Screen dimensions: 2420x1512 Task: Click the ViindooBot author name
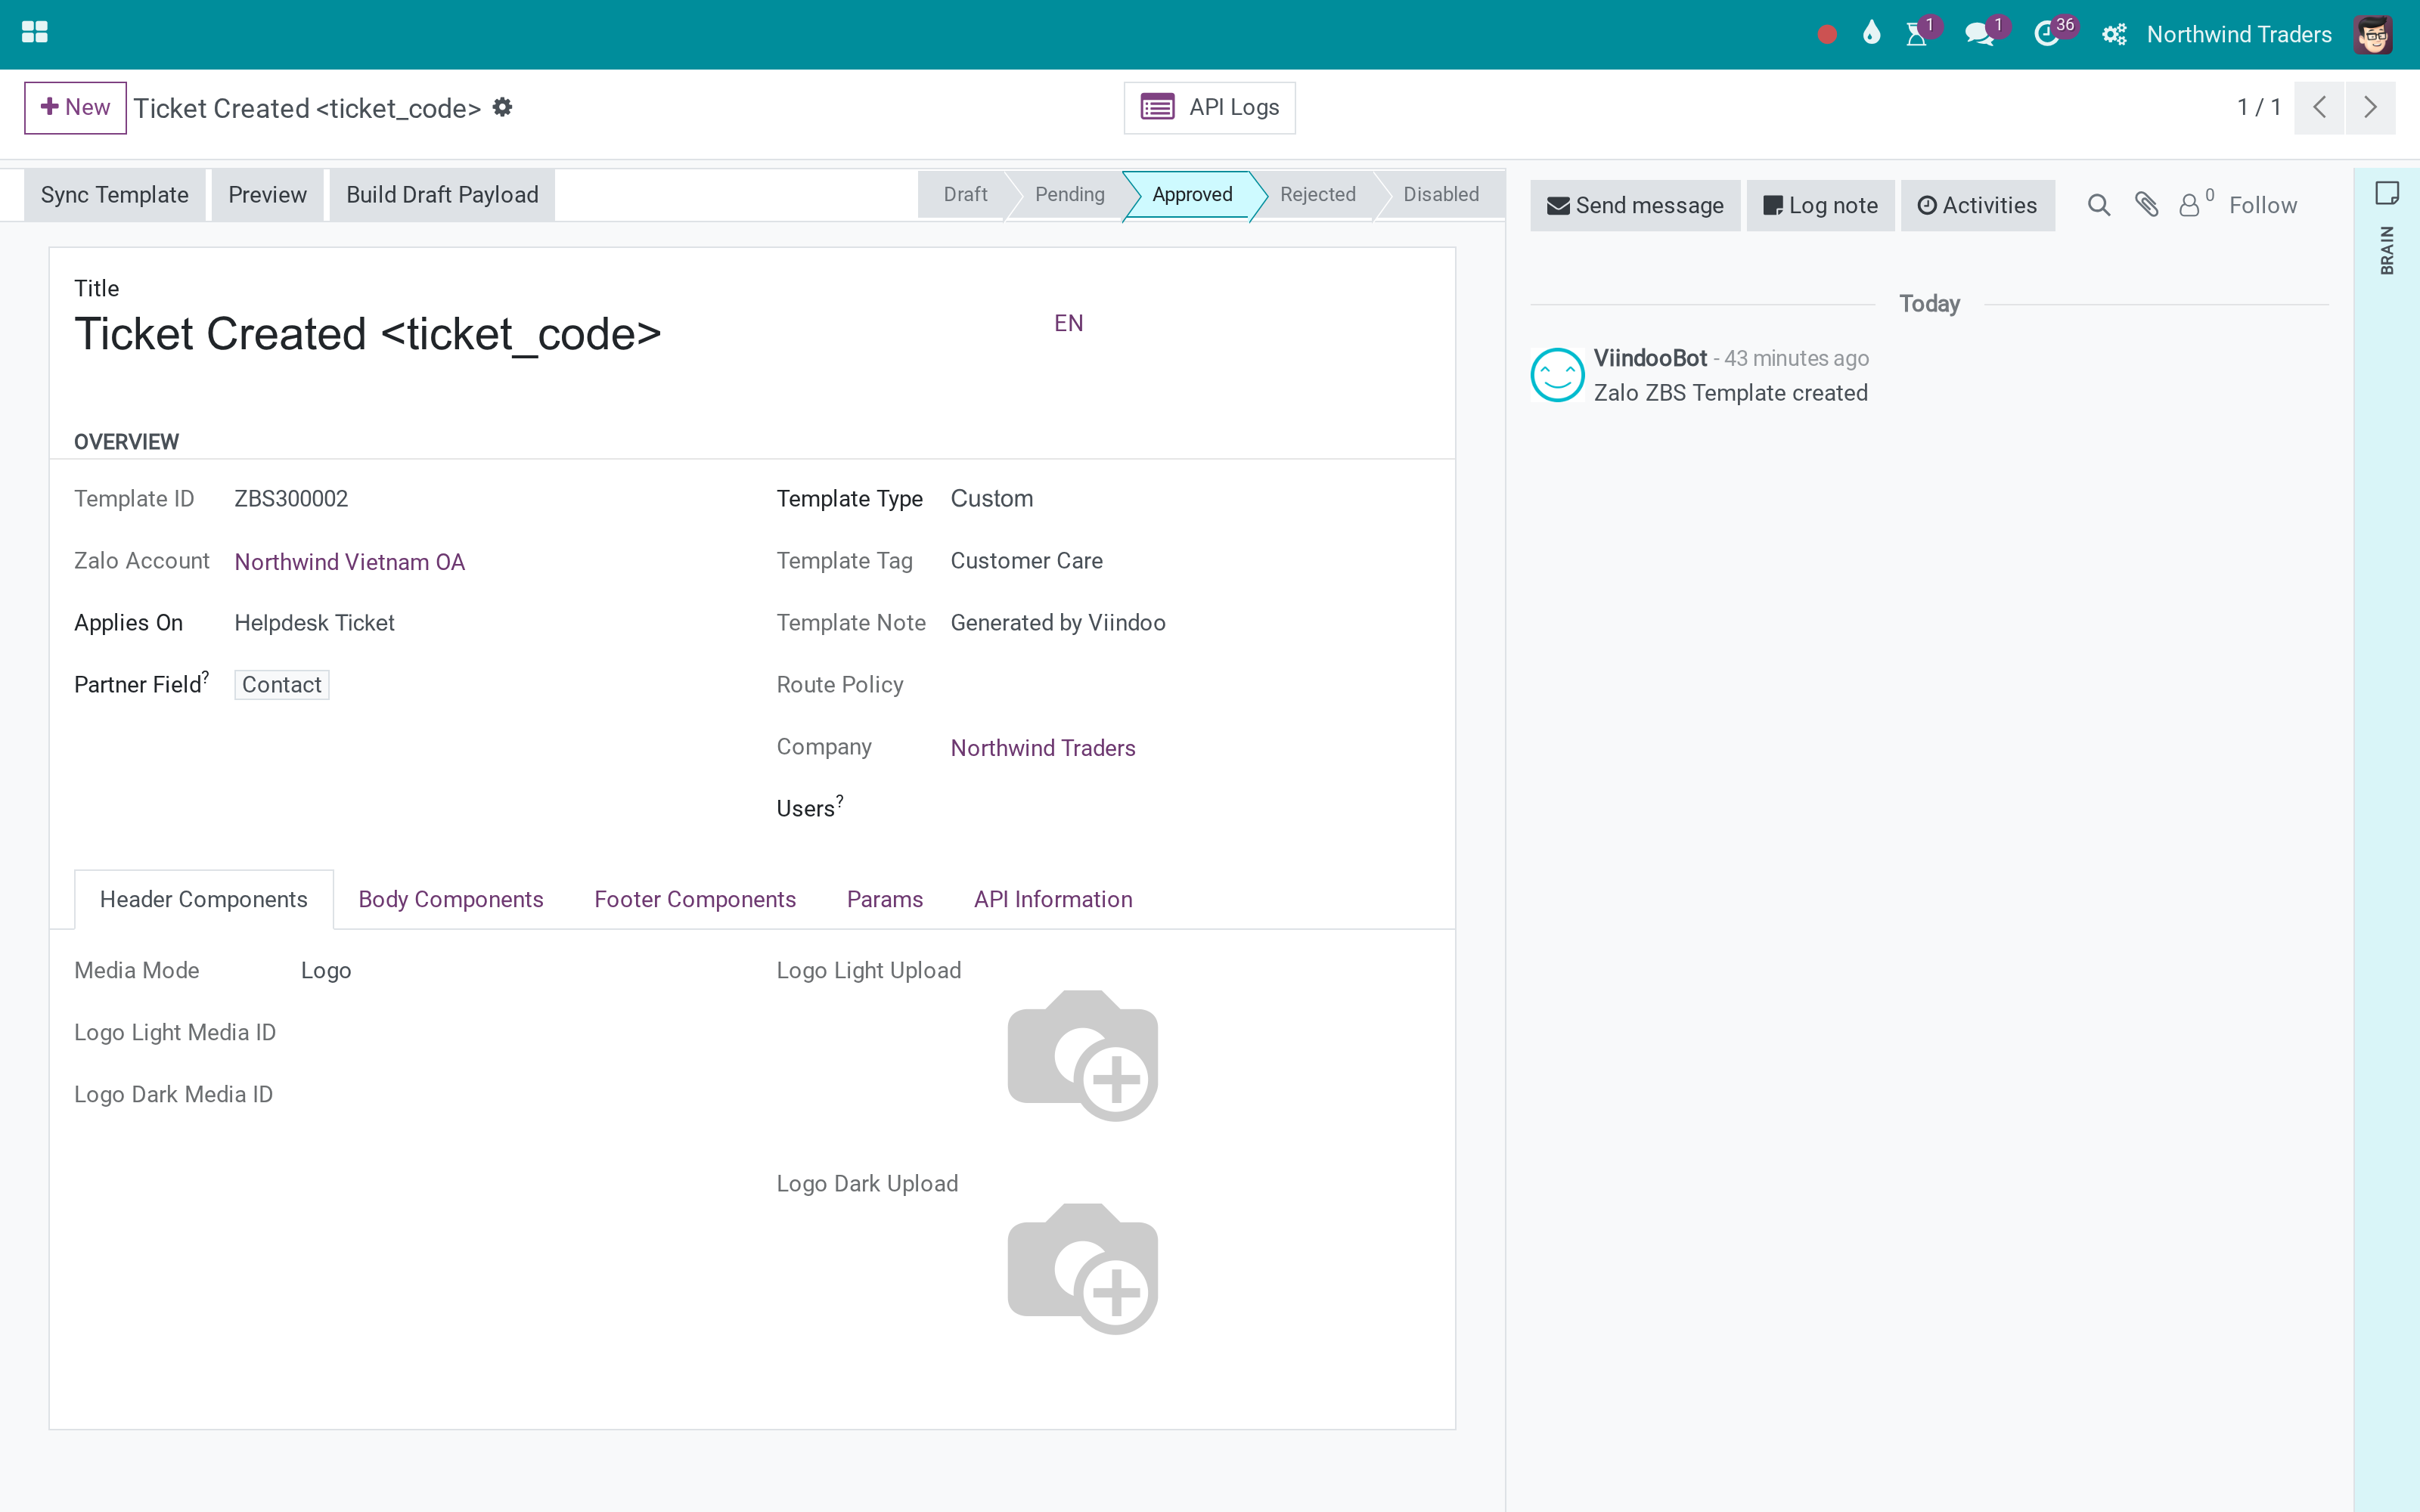(1649, 358)
